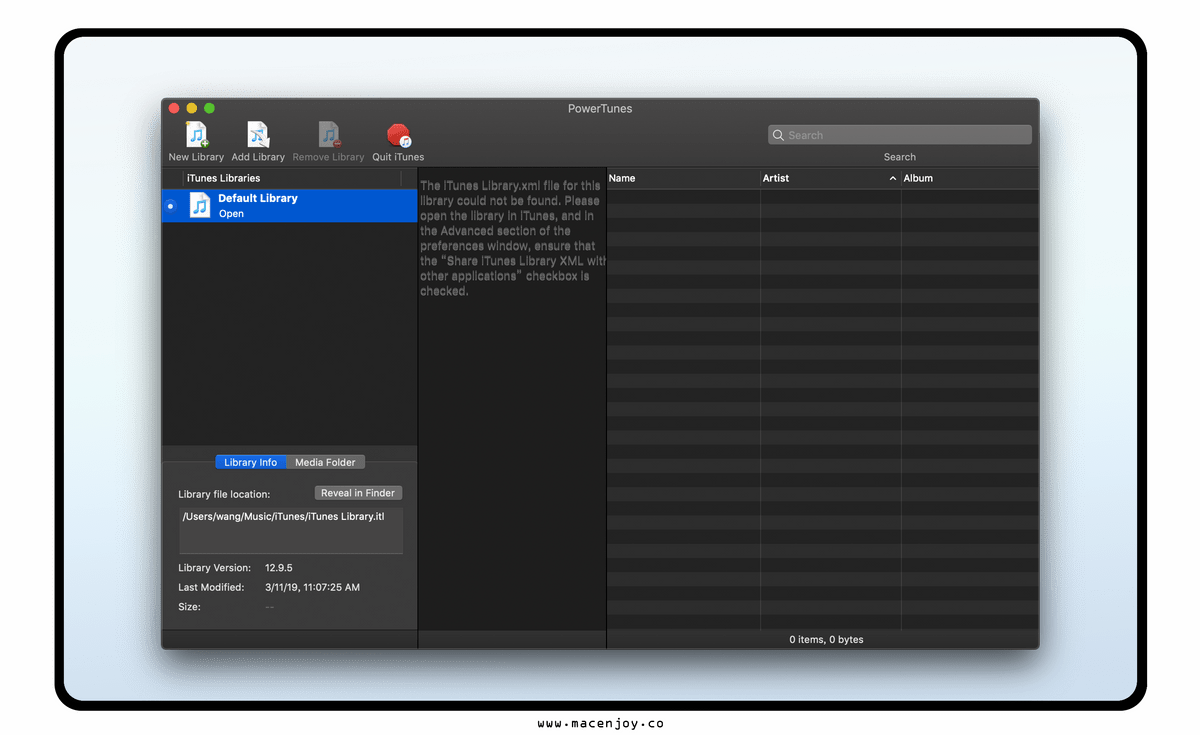1200x735 pixels.
Task: Minimize the window with the yellow button
Action: (x=192, y=108)
